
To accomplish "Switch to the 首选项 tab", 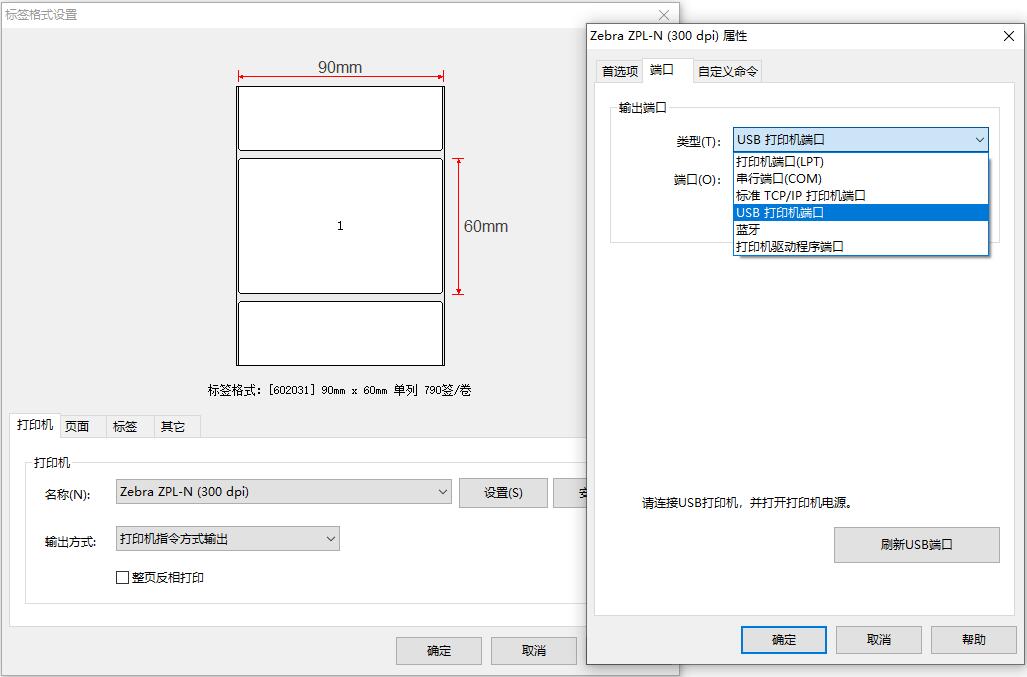I will pyautogui.click(x=618, y=71).
